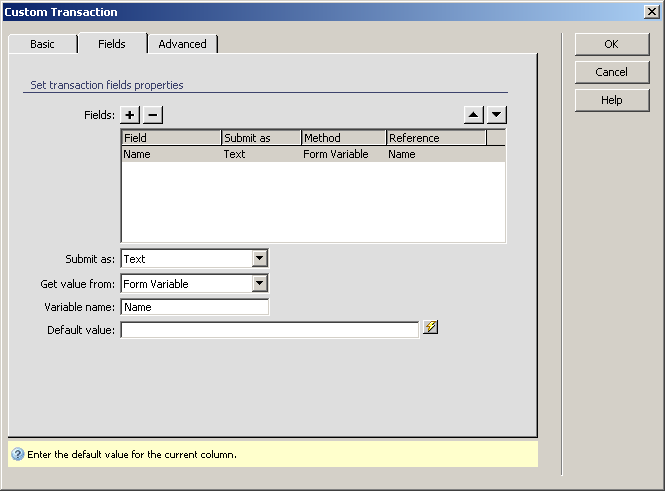
Task: Open Help for this dialog
Action: [x=611, y=100]
